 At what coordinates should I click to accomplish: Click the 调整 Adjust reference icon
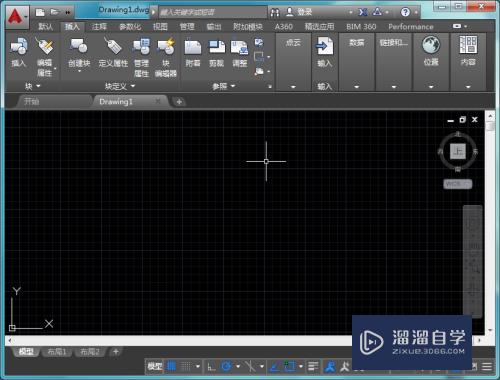tap(240, 48)
